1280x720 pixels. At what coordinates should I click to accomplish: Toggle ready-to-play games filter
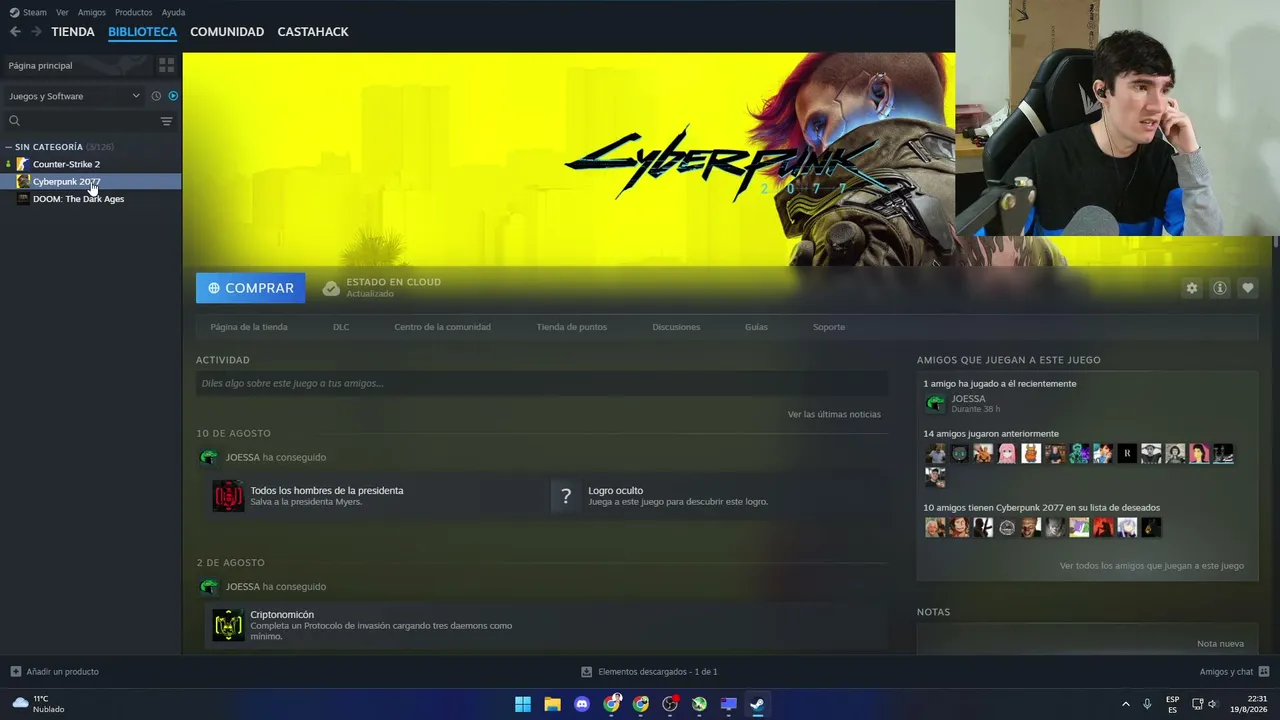click(173, 96)
